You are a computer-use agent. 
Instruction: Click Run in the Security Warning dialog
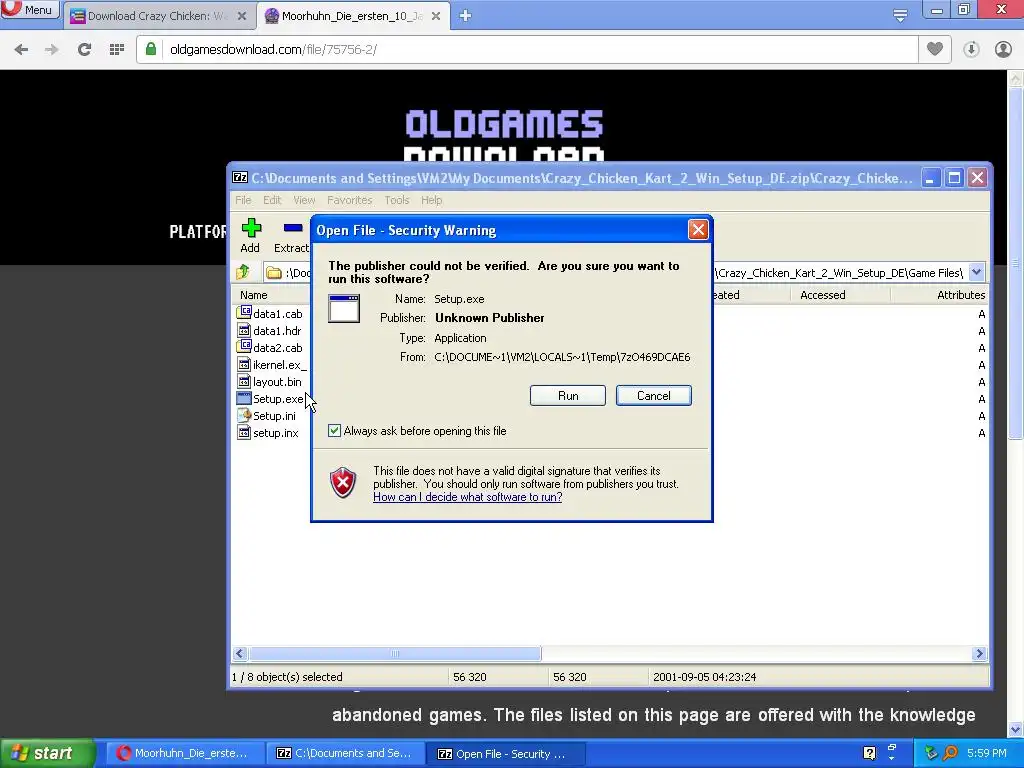(x=568, y=396)
